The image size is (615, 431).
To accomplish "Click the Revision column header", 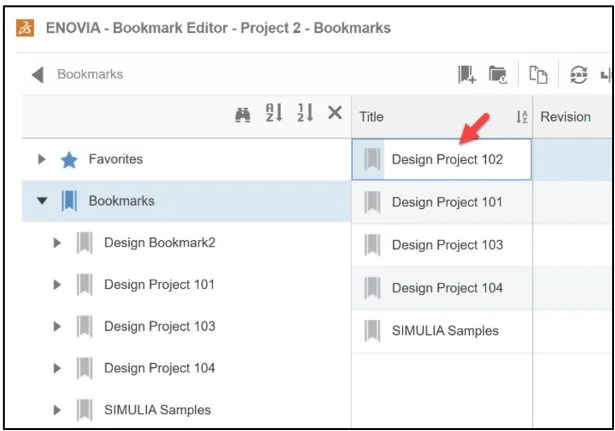I will coord(566,117).
